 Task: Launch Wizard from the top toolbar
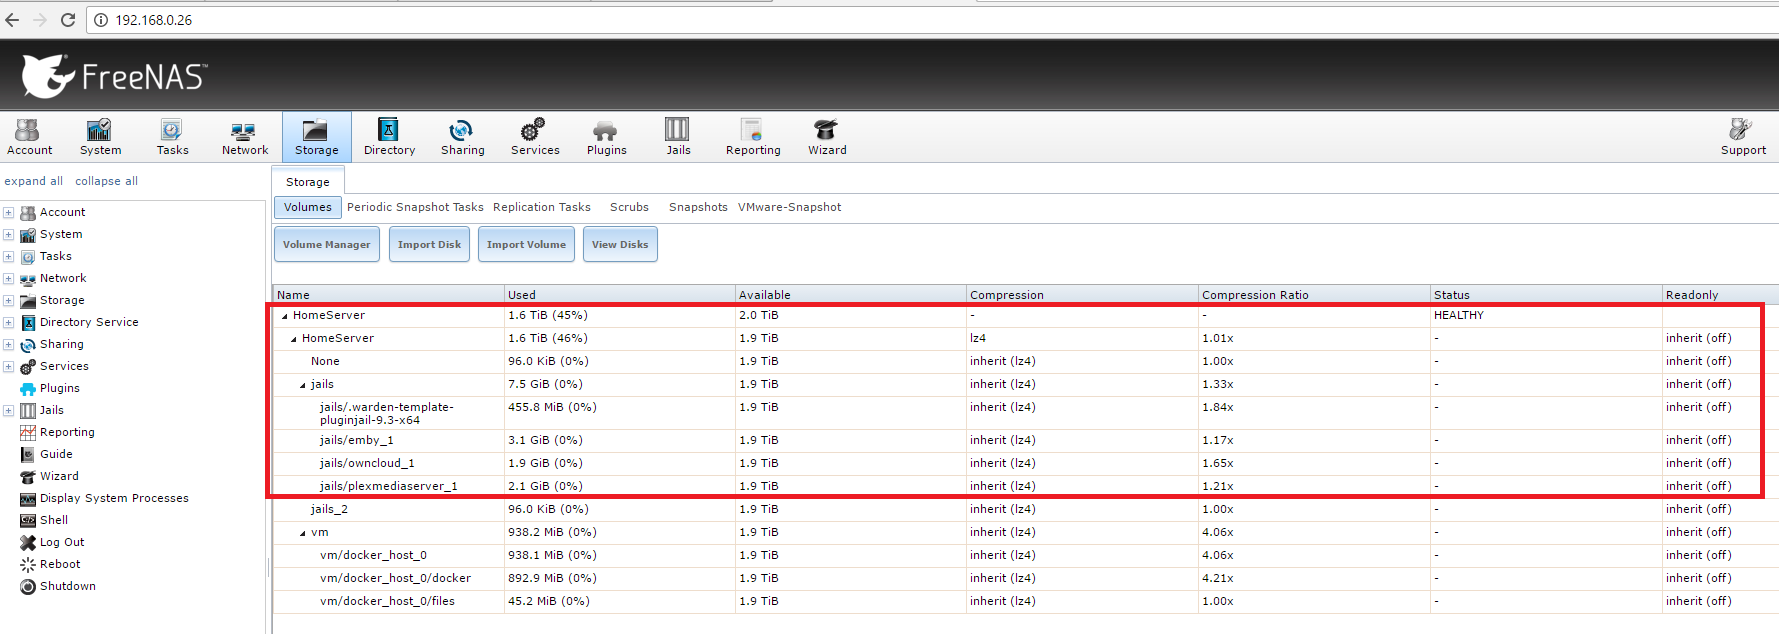click(x=827, y=137)
